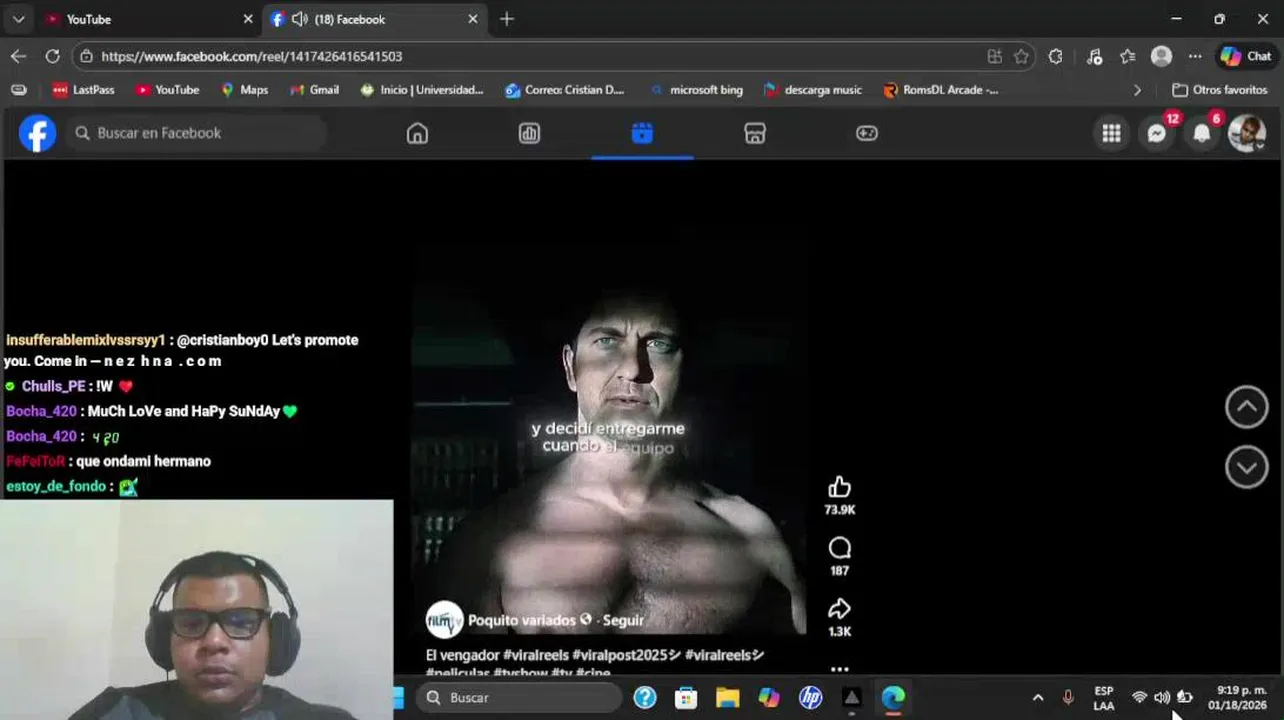
Task: Open the Facebook Gaming icon
Action: click(x=867, y=133)
